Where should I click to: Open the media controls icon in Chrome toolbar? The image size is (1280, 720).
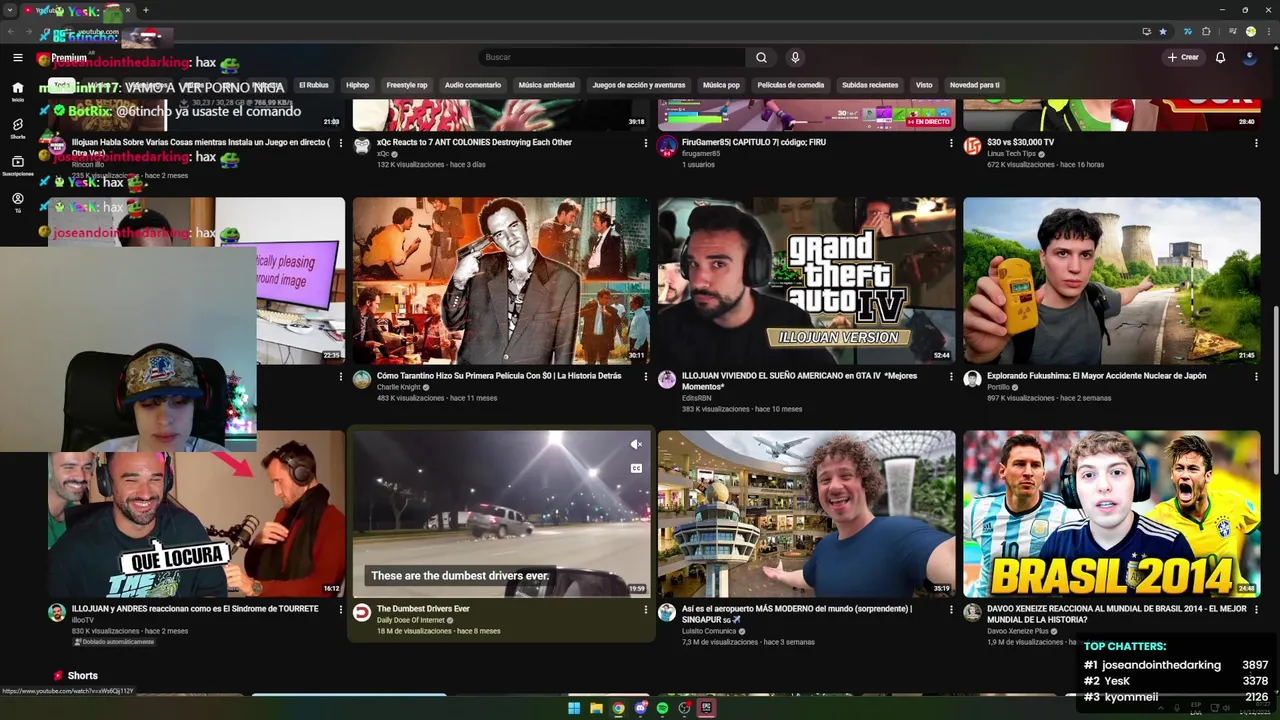pyautogui.click(x=1232, y=31)
